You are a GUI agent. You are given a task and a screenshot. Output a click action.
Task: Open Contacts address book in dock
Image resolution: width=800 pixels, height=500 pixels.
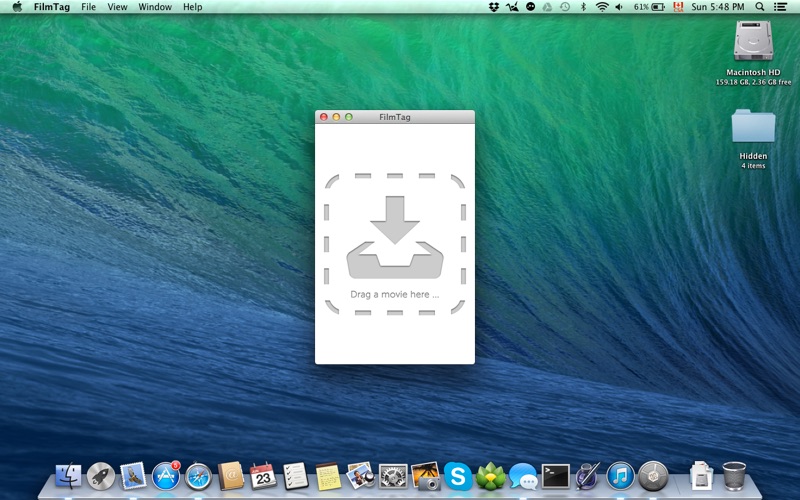click(231, 476)
